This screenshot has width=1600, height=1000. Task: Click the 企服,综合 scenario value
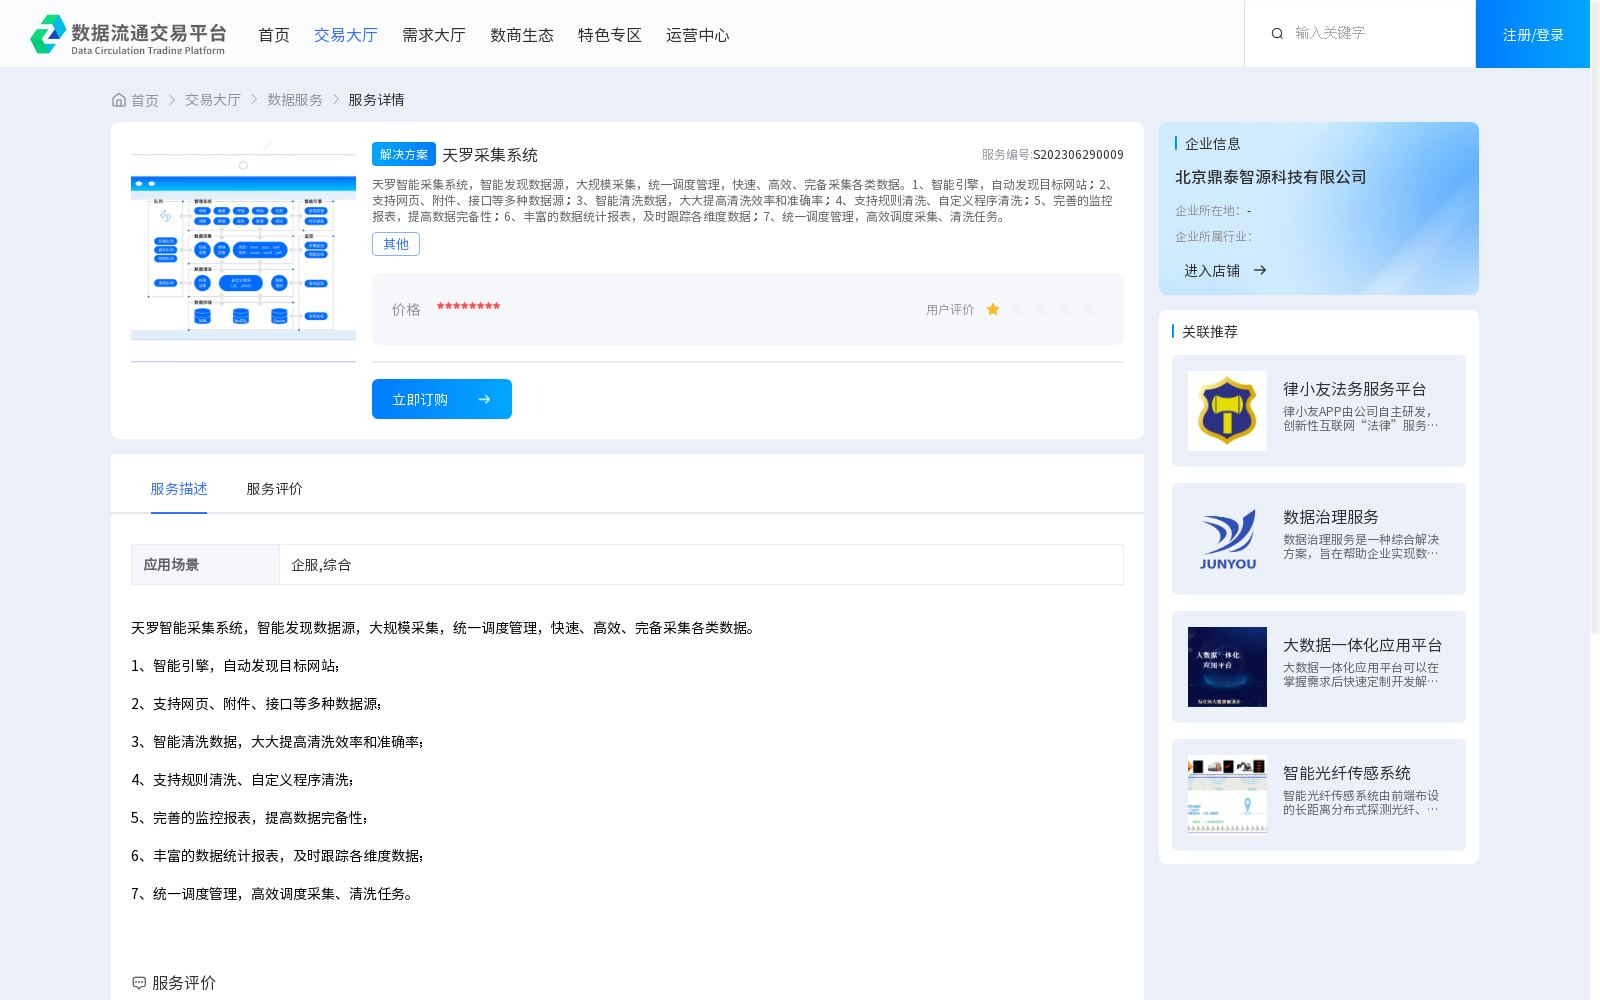[321, 565]
